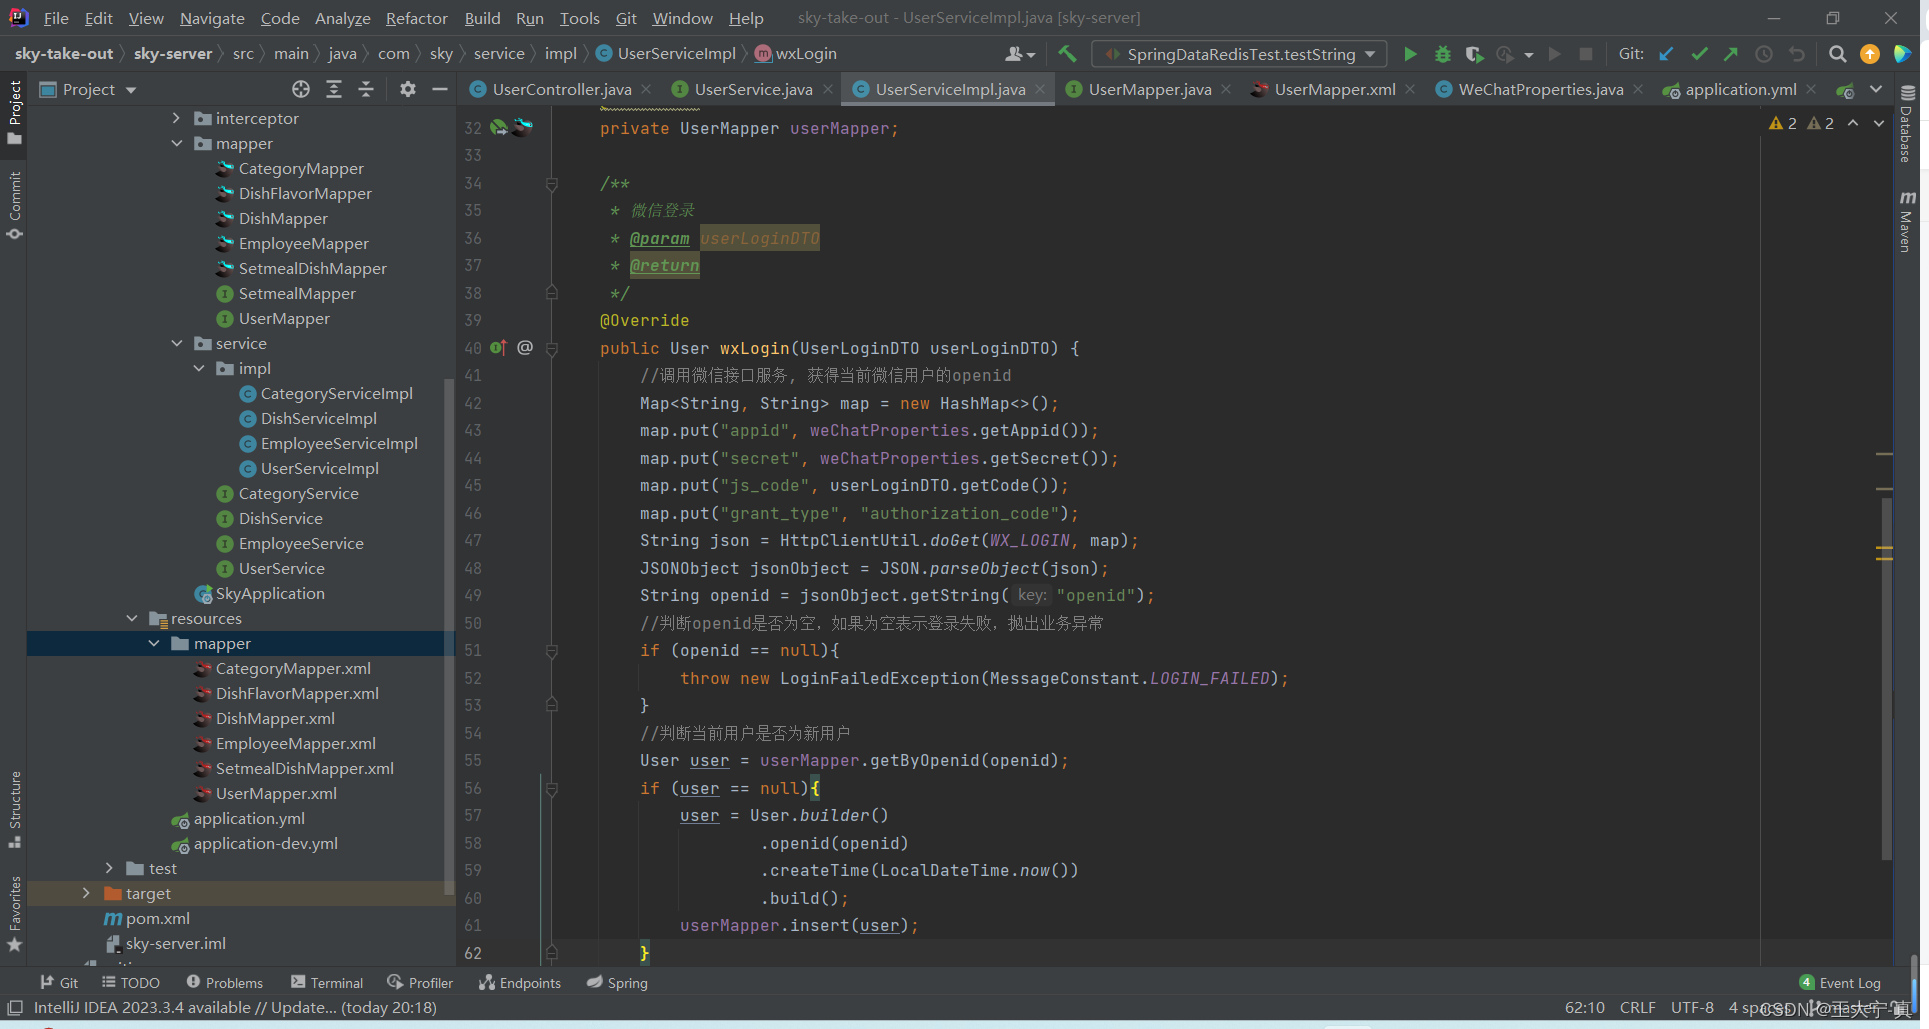
Task: Toggle the Maven tool window on the right sidebar
Action: click(1907, 222)
